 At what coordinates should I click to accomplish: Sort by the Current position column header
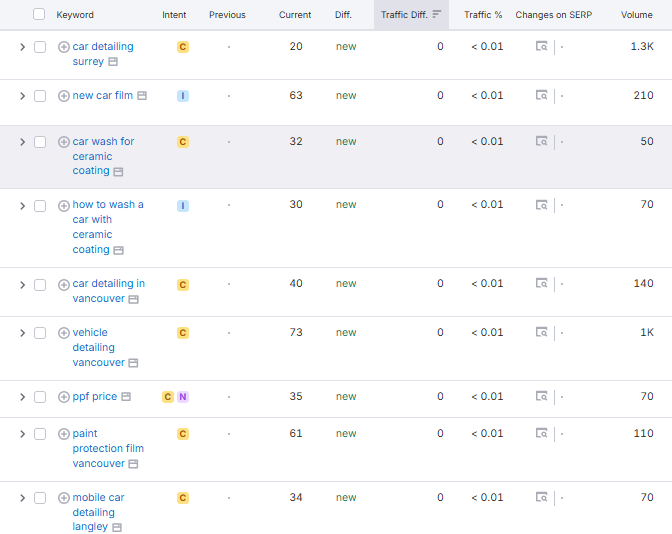pos(295,15)
